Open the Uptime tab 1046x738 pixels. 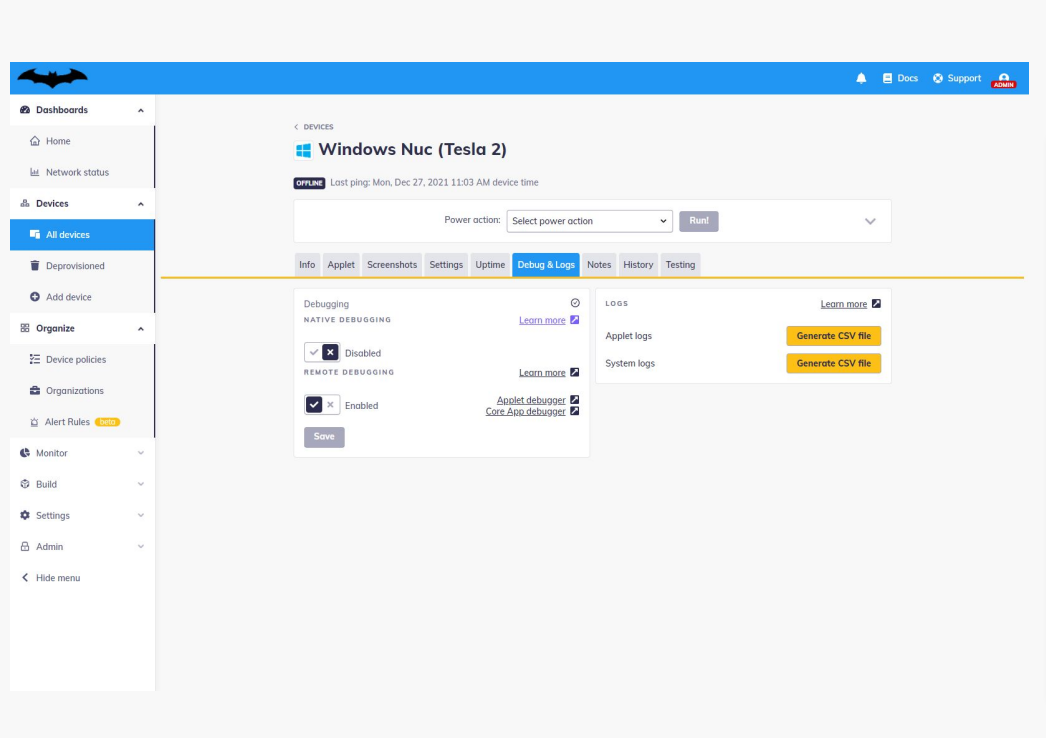click(490, 265)
